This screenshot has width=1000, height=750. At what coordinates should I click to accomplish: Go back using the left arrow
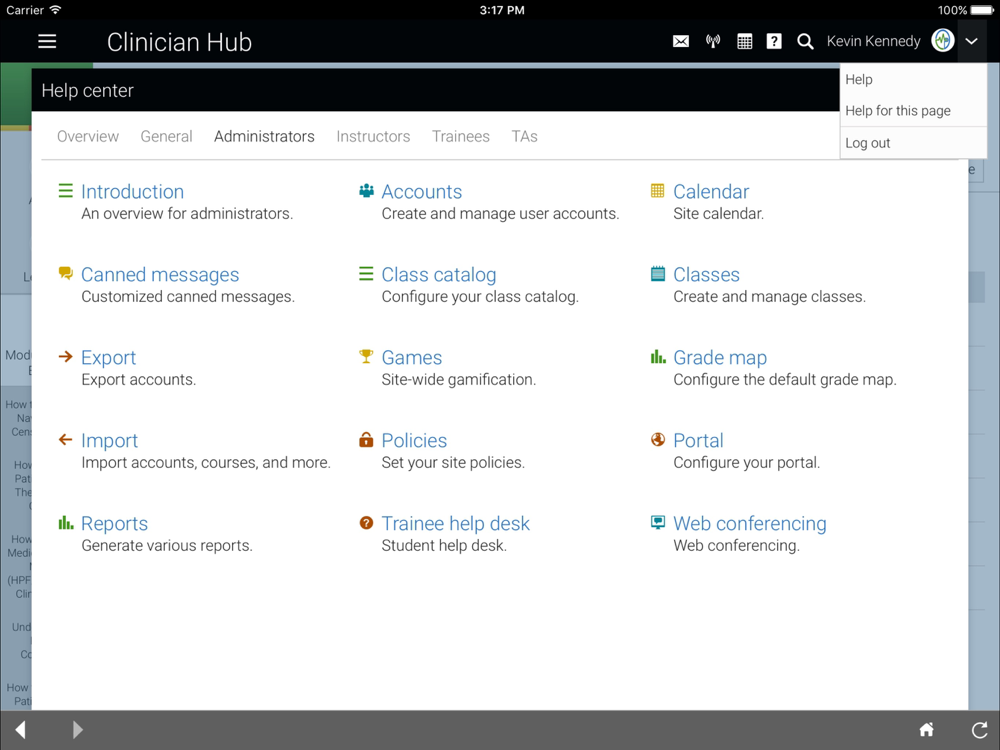(20, 730)
